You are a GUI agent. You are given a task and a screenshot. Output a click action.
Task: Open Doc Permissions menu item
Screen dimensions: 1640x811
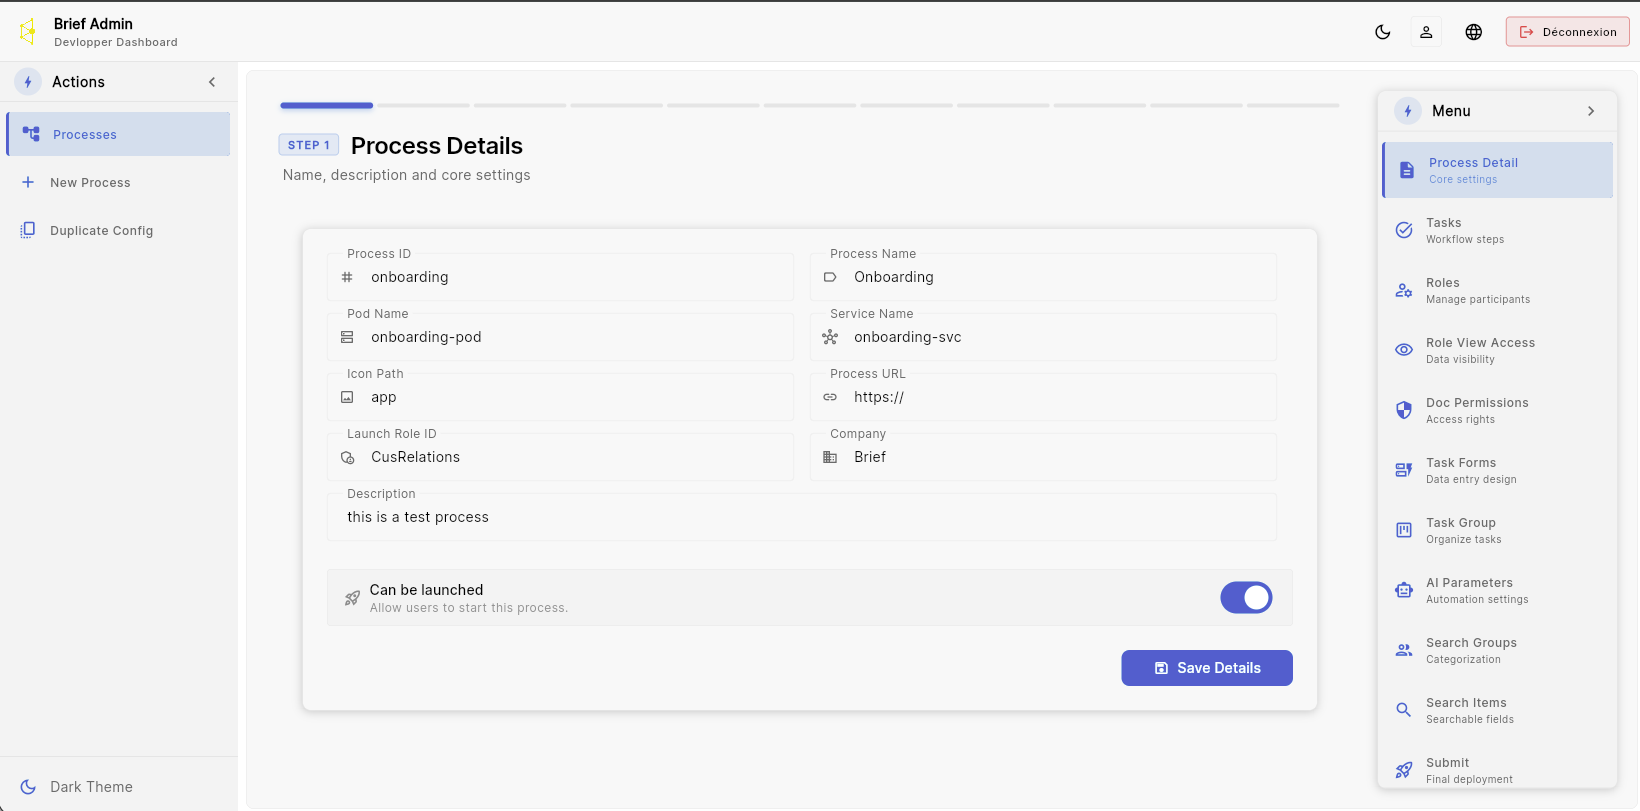1498,410
